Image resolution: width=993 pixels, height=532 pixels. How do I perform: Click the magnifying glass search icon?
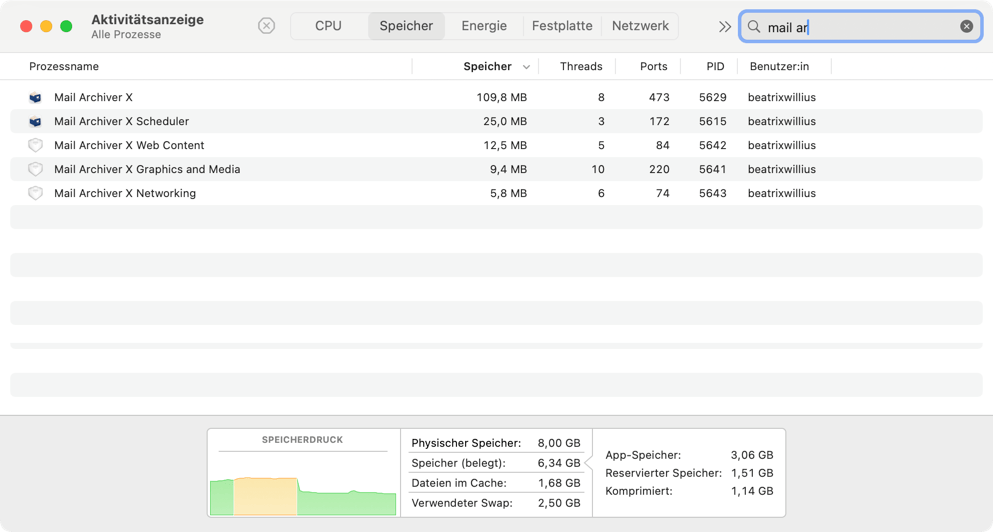pos(754,27)
